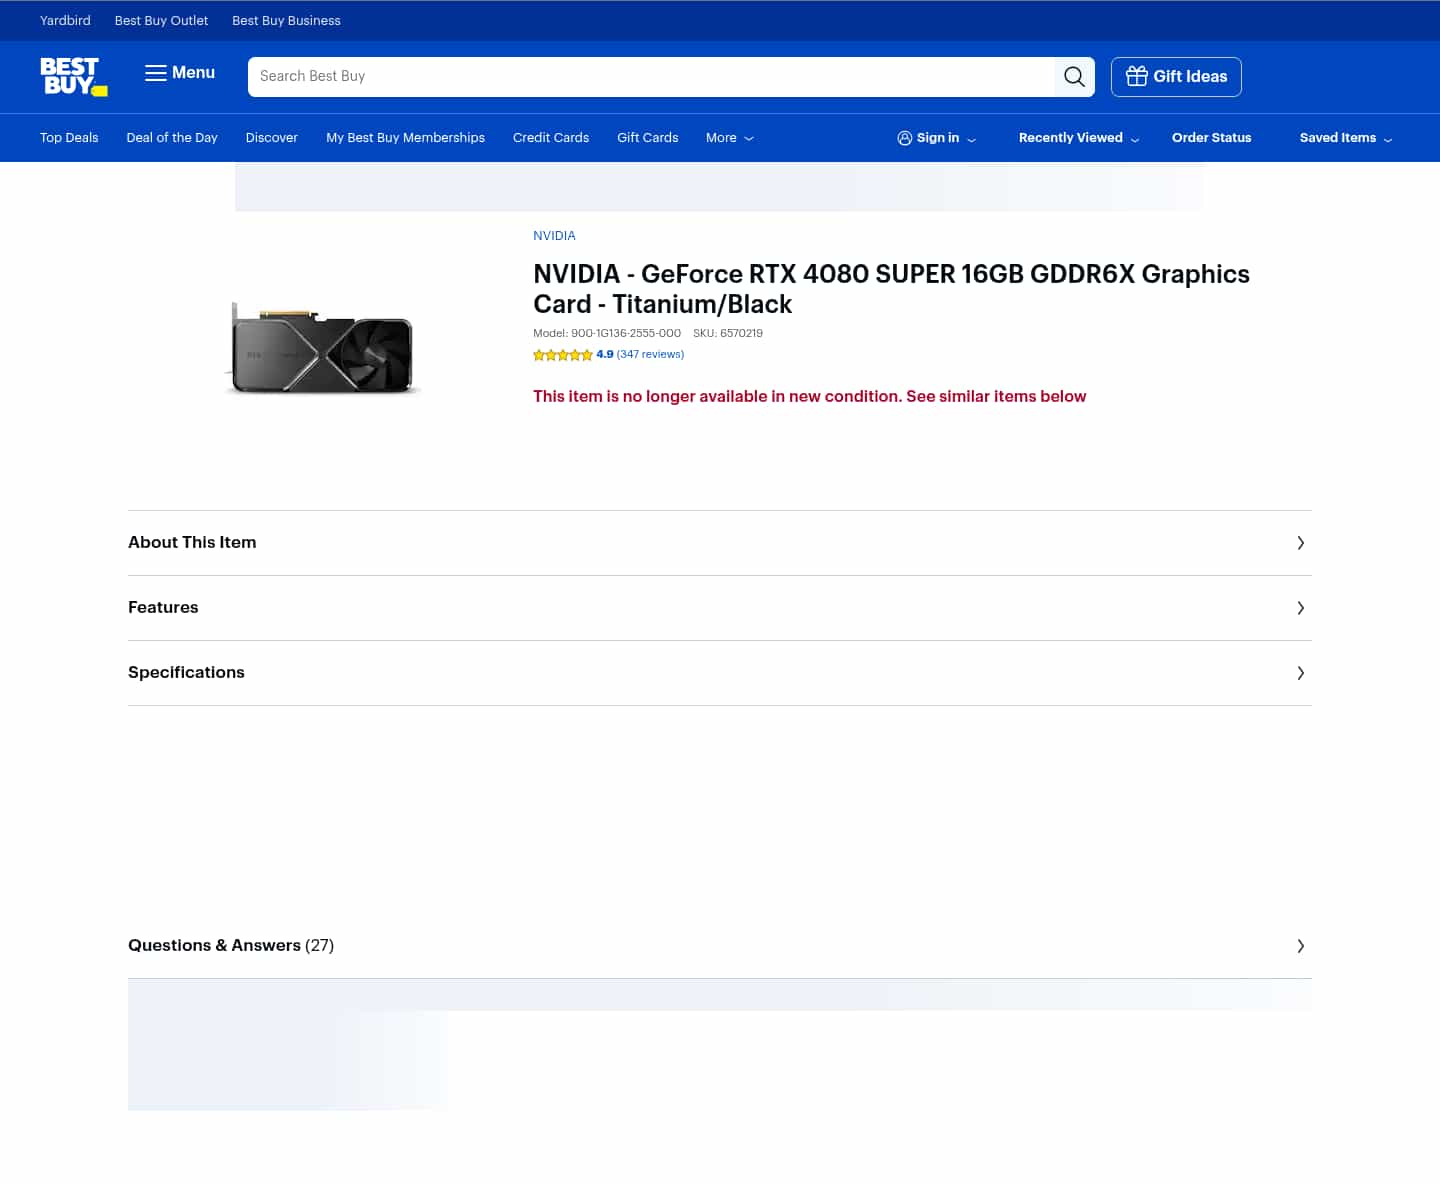The height and width of the screenshot is (1183, 1440).
Task: Click the yellow star rating
Action: [562, 355]
